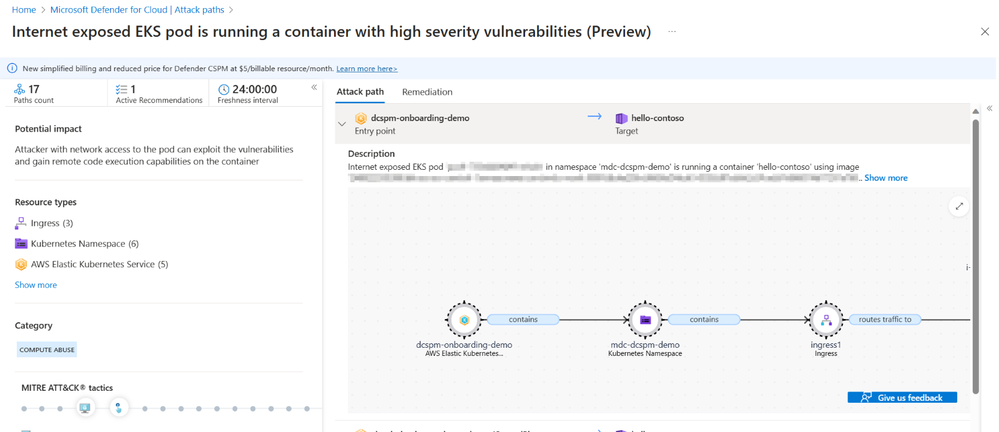Click the Ingress (3) text
The image size is (999, 432).
tap(52, 223)
